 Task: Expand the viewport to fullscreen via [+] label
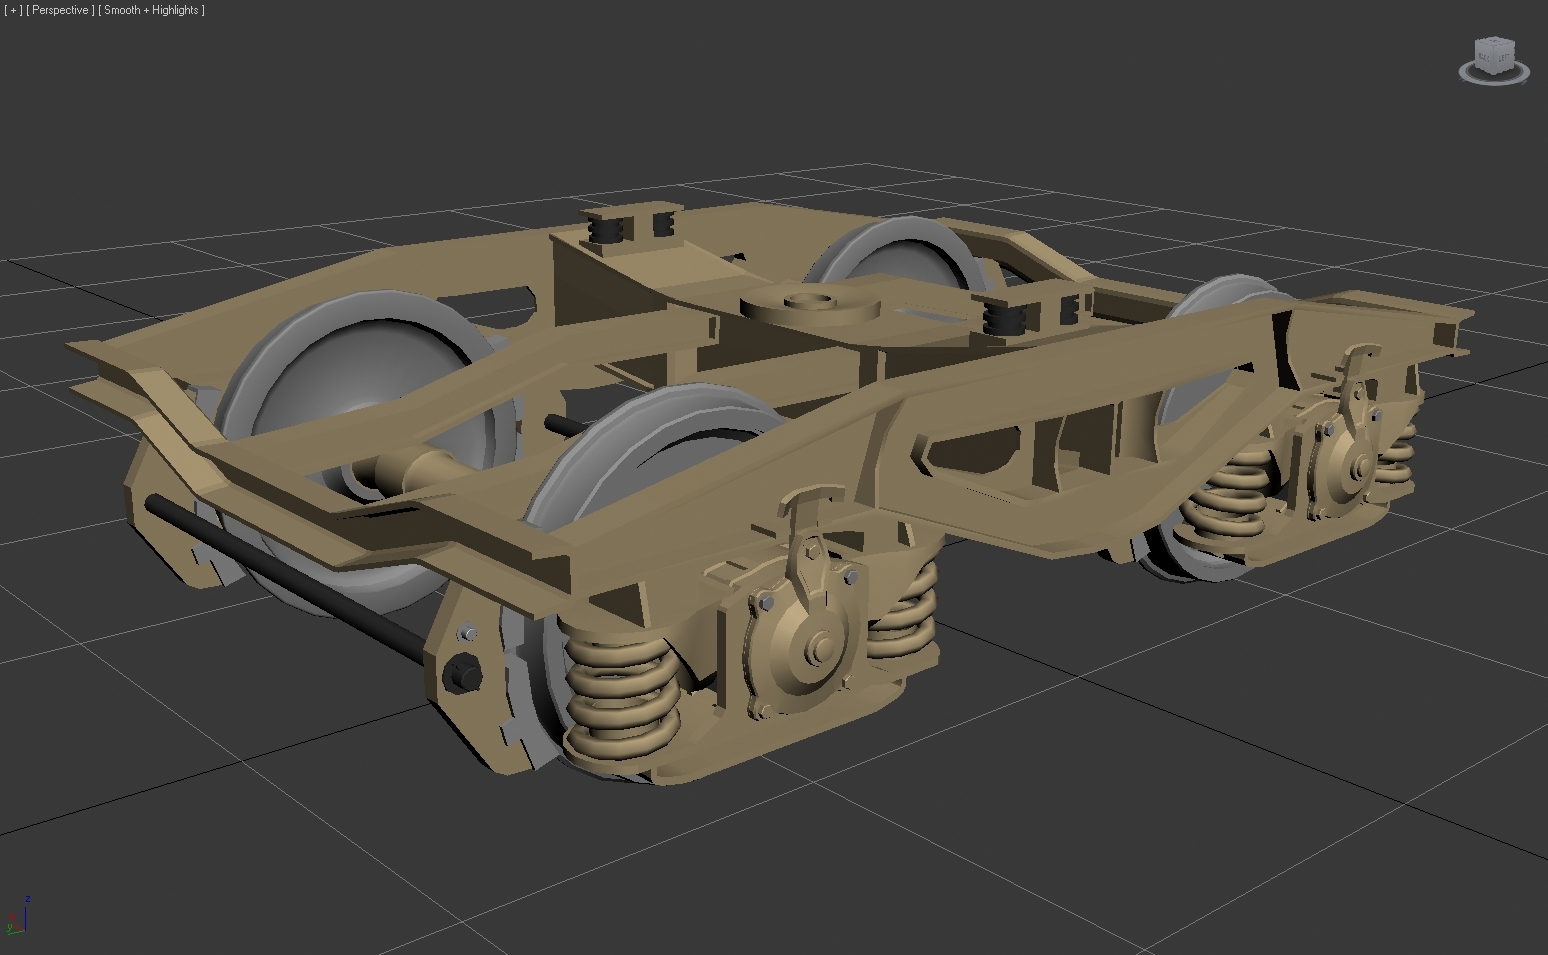tap(12, 10)
